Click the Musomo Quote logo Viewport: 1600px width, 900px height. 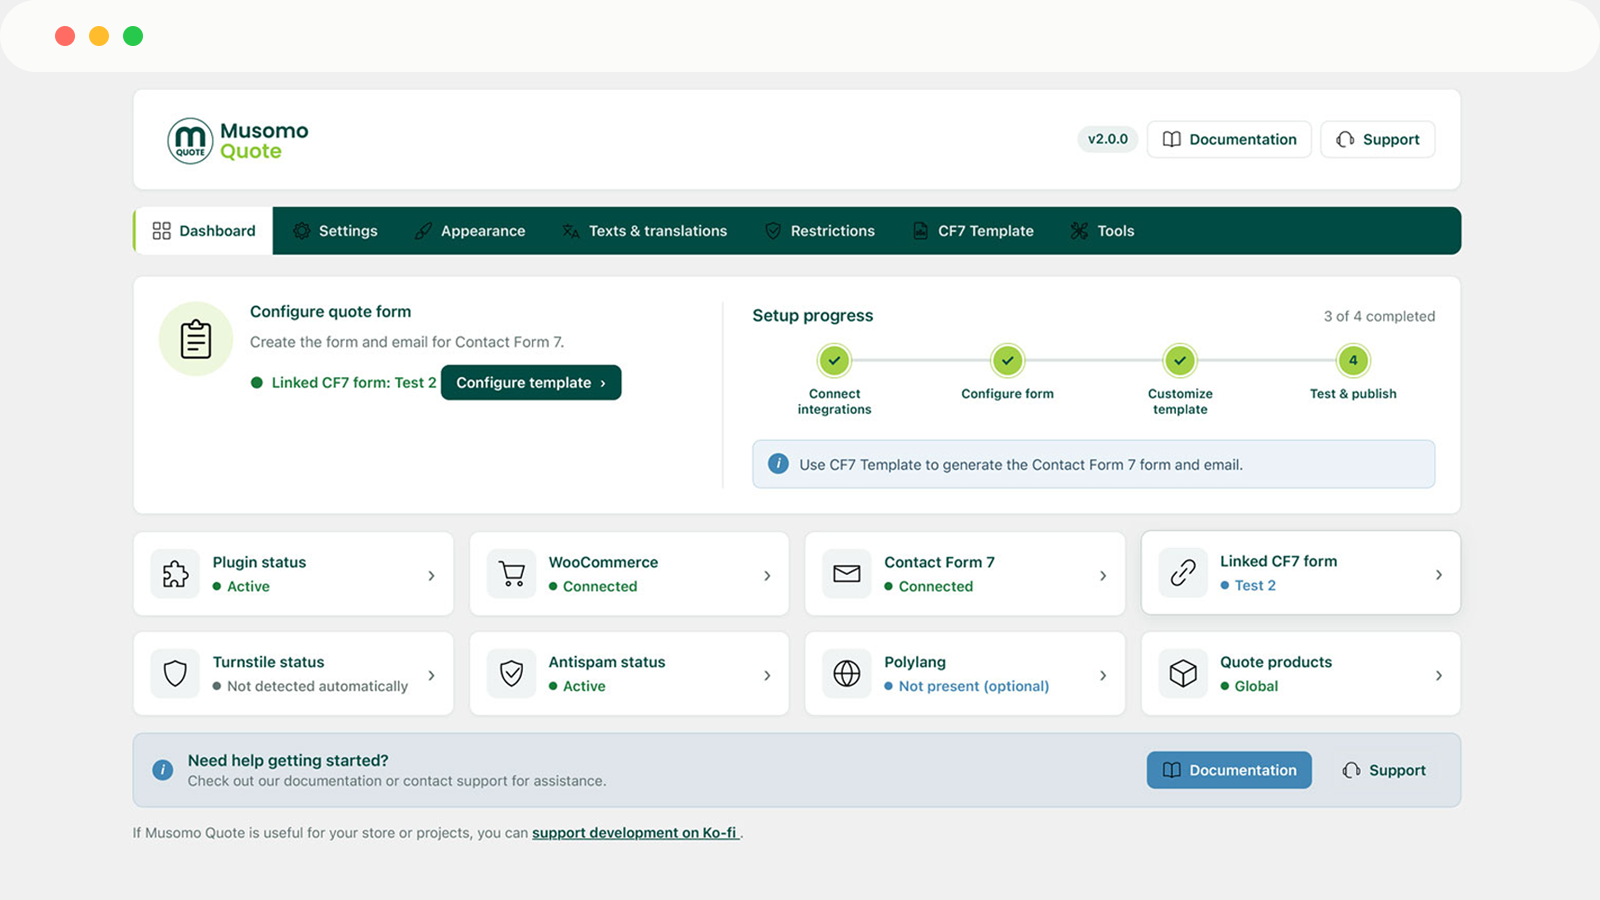tap(238, 141)
